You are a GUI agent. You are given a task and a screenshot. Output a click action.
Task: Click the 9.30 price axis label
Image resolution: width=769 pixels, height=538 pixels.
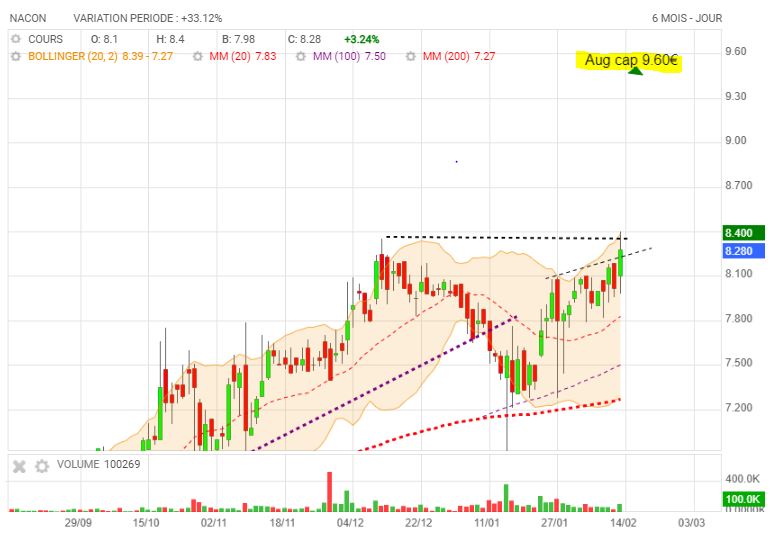click(x=736, y=96)
